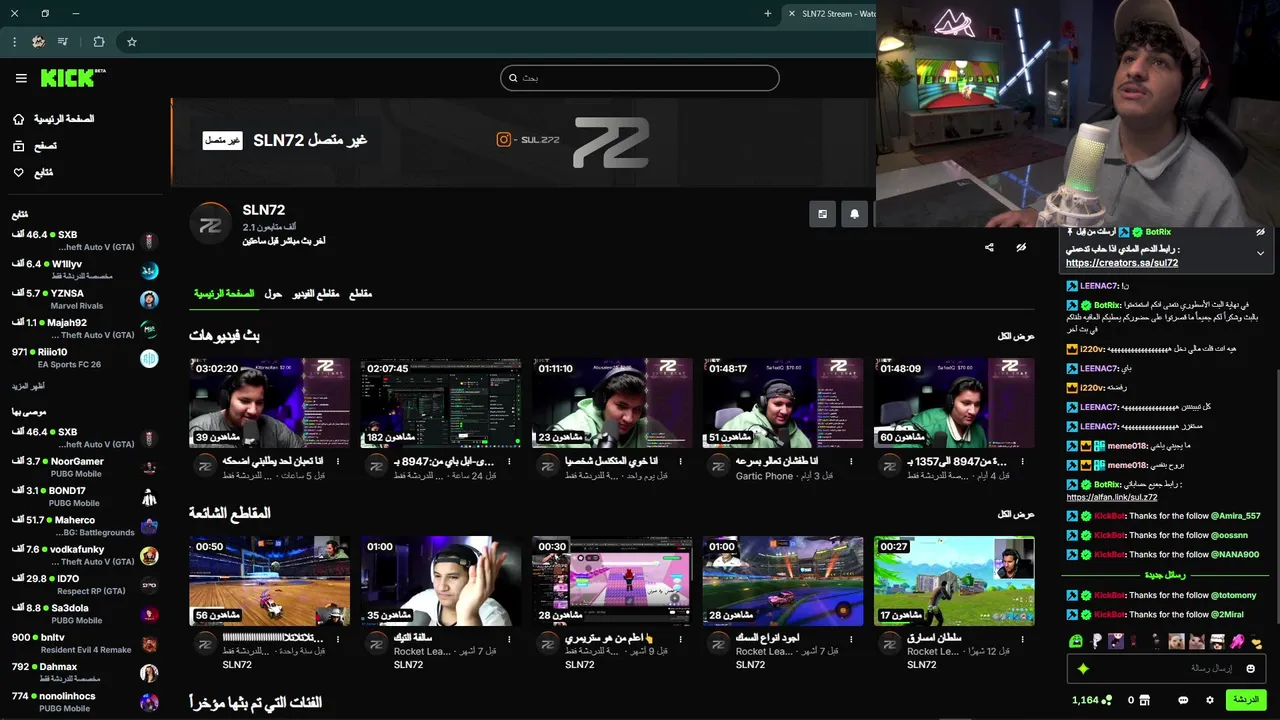Open the 03:02:20 stream video thumbnail
The height and width of the screenshot is (720, 1280).
[x=270, y=402]
